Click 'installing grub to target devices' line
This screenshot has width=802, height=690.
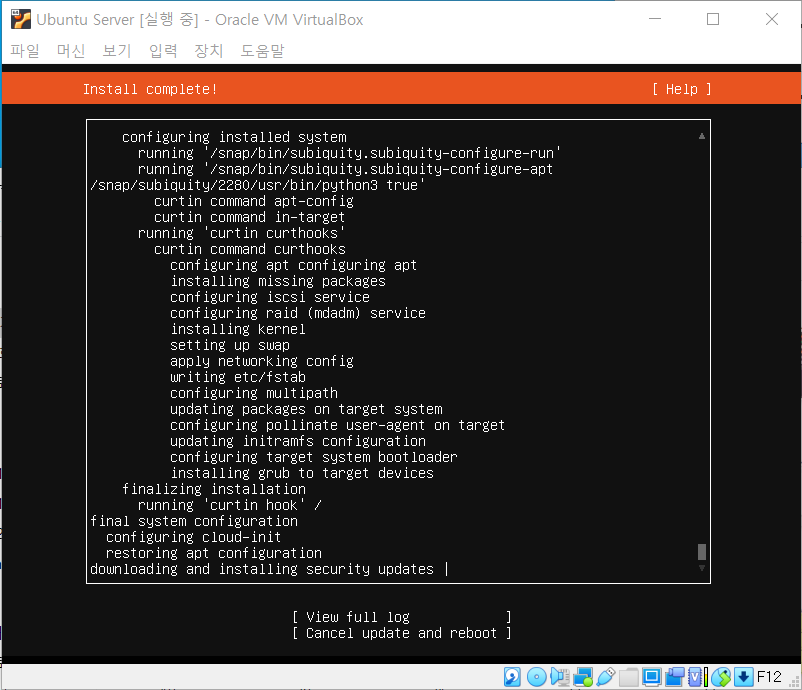[x=302, y=473]
